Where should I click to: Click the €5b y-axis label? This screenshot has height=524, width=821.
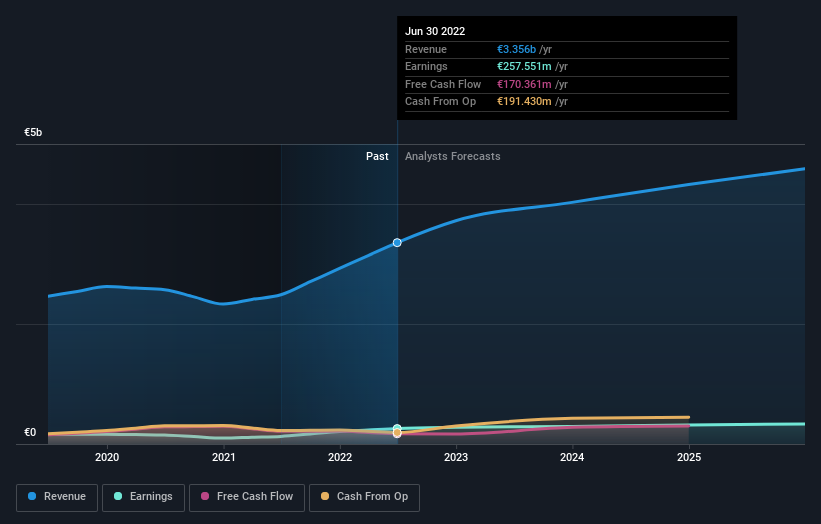click(33, 132)
